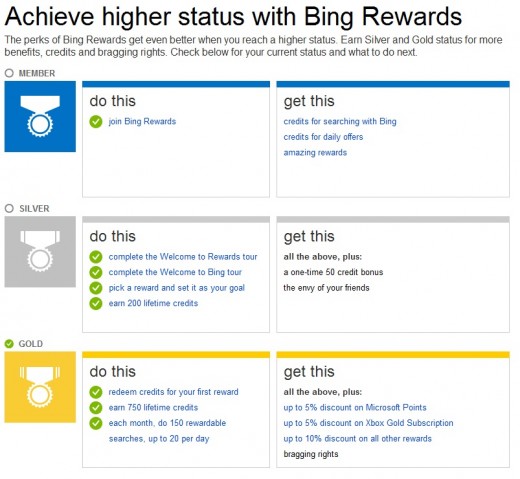Open the join Bing Rewards link
520x479 pixels.
[142, 122]
